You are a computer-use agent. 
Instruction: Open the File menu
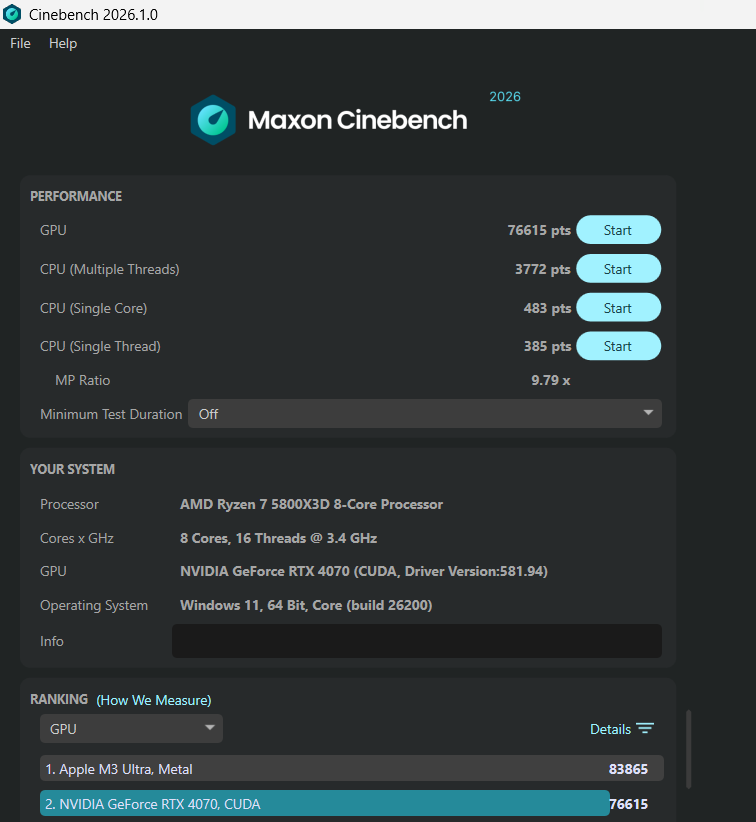[20, 44]
